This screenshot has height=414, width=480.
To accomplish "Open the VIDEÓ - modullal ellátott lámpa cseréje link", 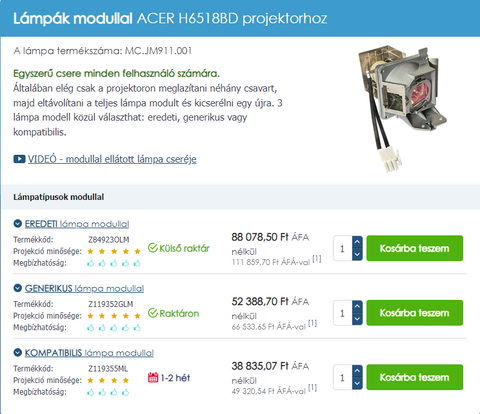I will pyautogui.click(x=112, y=159).
